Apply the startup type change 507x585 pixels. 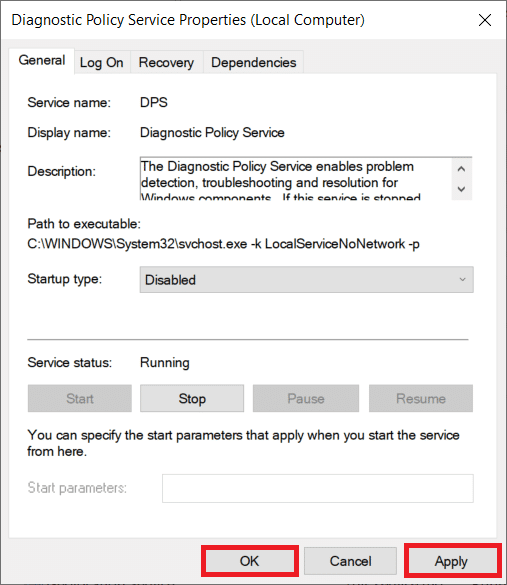[x=451, y=561]
